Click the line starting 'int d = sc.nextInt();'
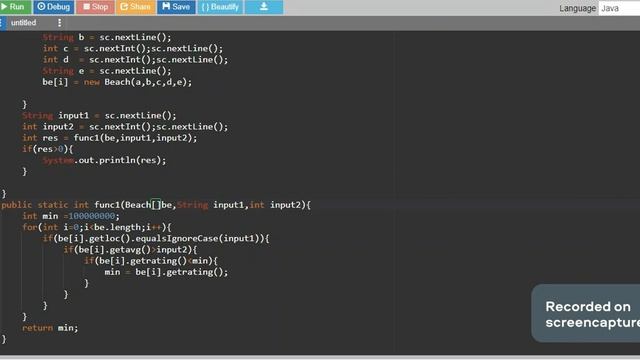 pos(135,60)
